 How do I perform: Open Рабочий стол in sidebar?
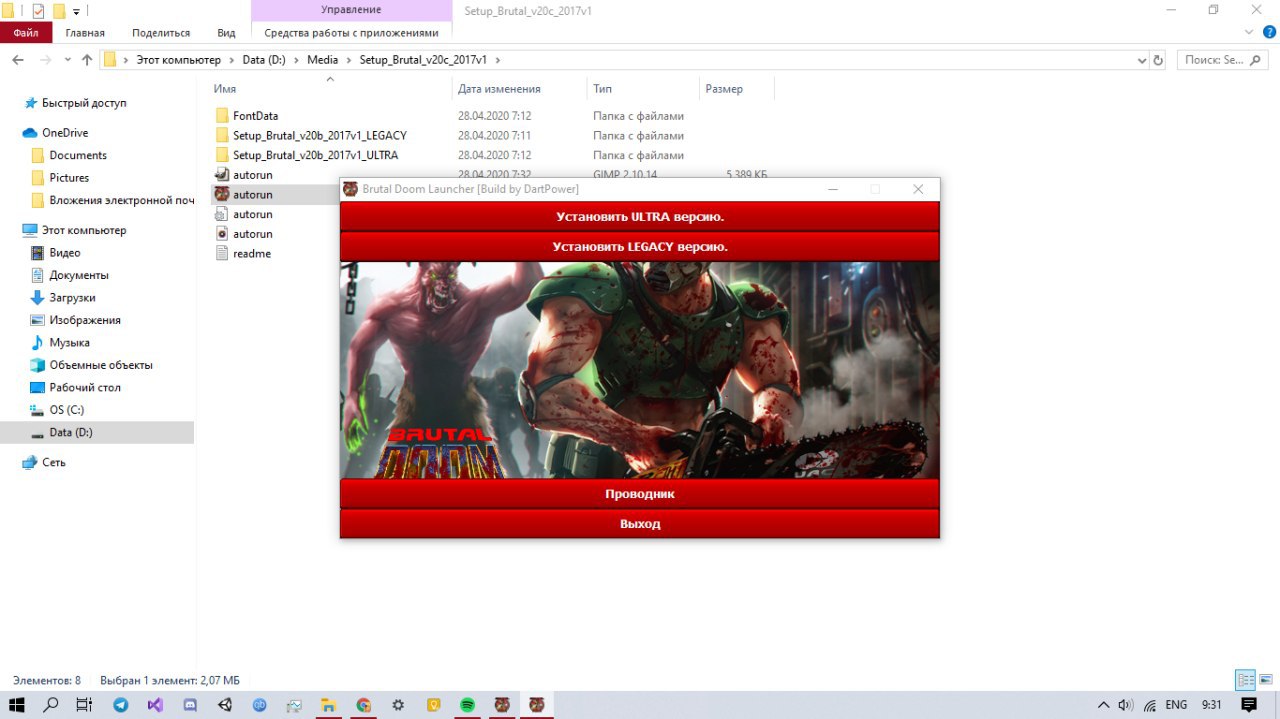point(85,388)
